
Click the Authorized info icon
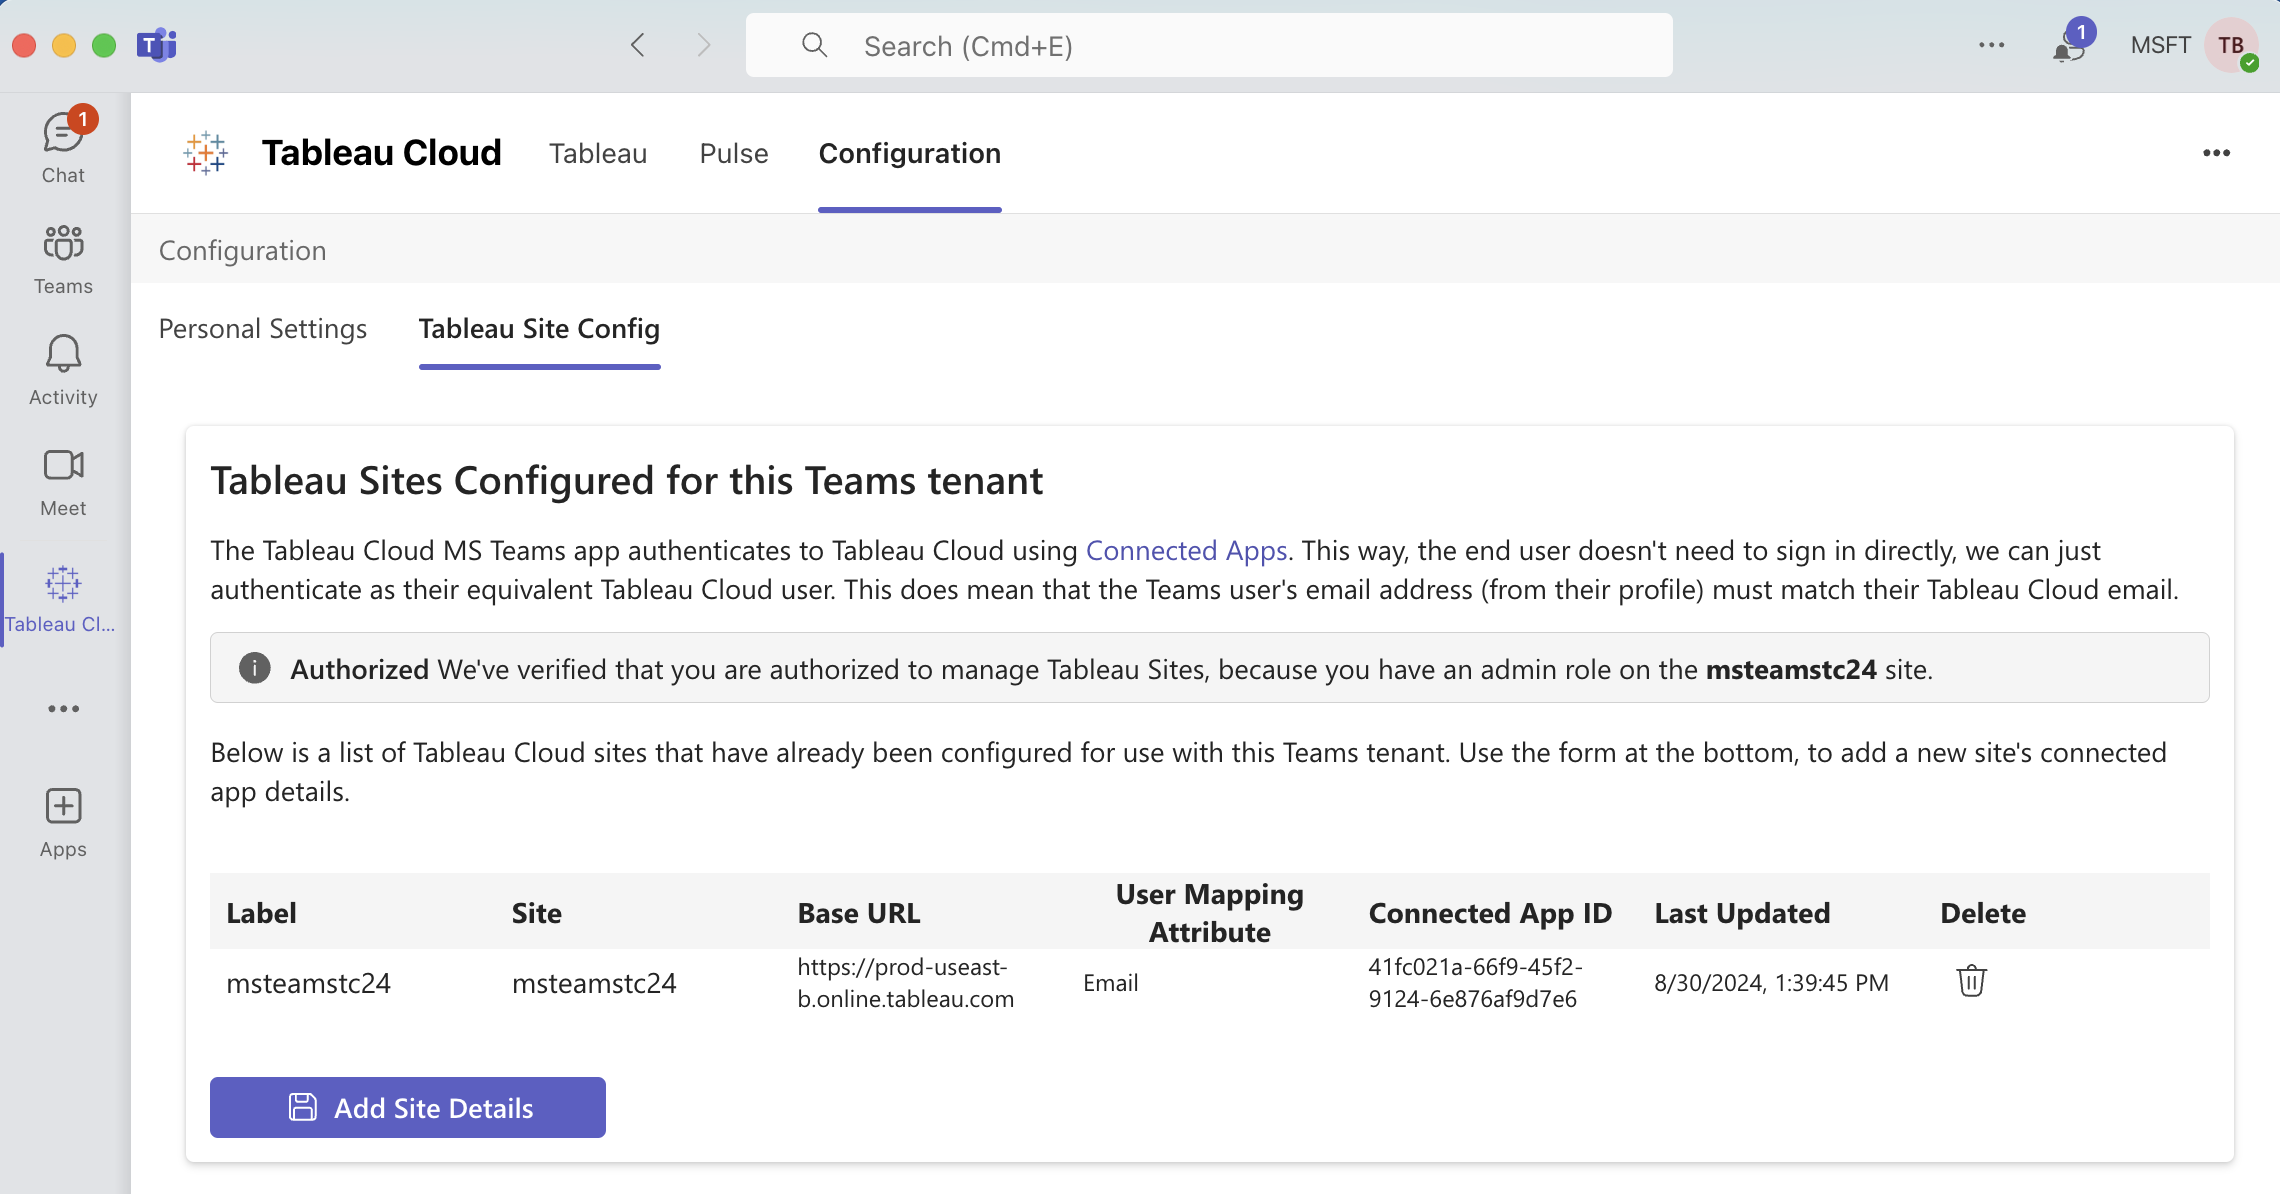pyautogui.click(x=255, y=668)
